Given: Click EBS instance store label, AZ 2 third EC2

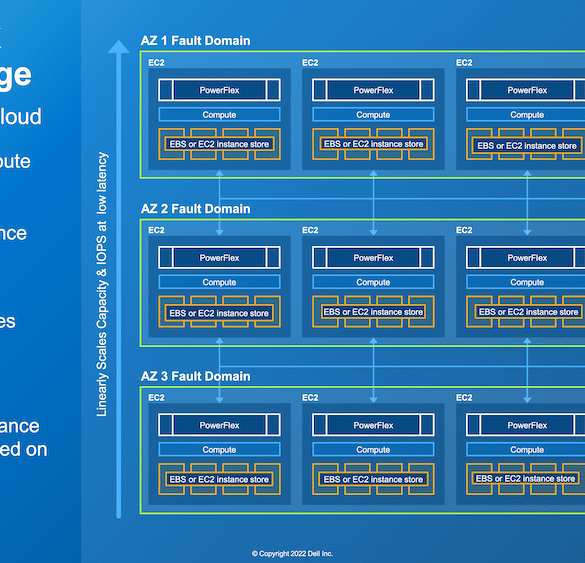Looking at the screenshot, I should (528, 312).
